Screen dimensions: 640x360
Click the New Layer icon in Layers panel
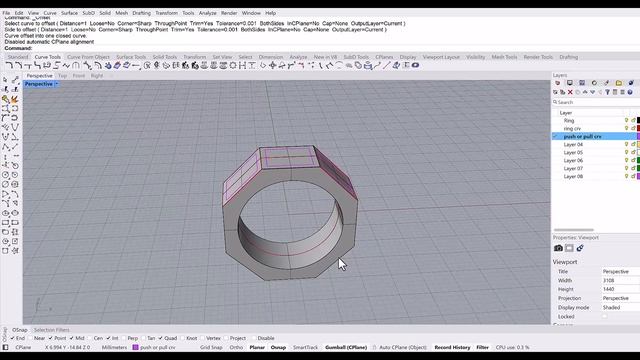[556, 92]
